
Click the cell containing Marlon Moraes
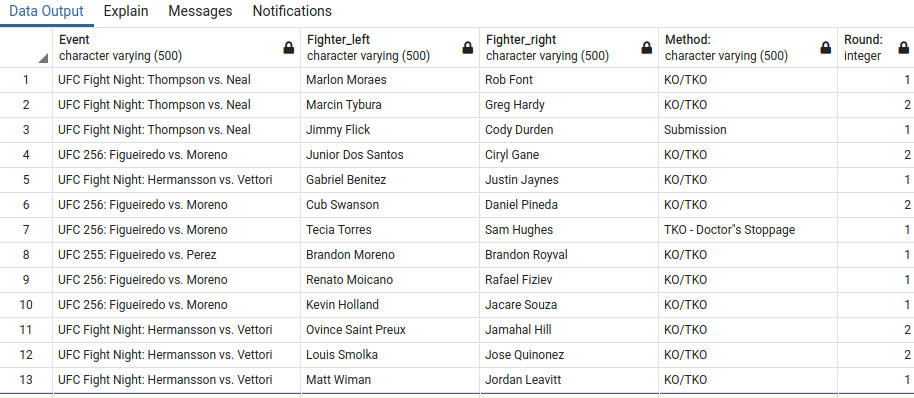click(391, 80)
